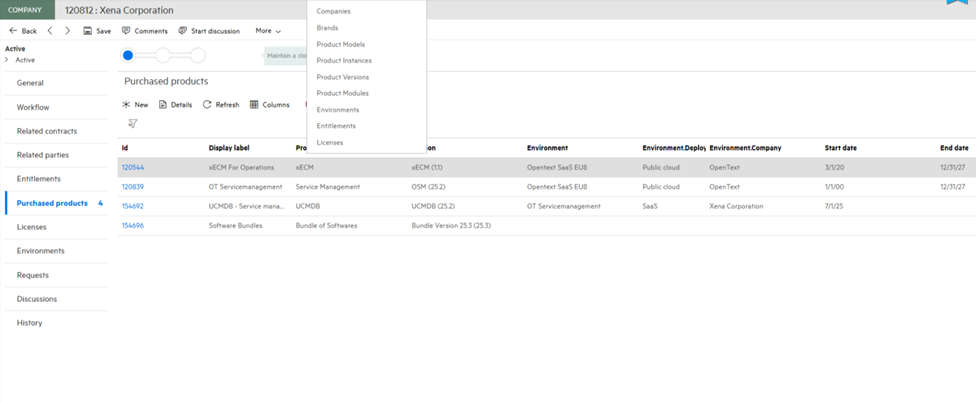Add a New purchased product

point(134,104)
